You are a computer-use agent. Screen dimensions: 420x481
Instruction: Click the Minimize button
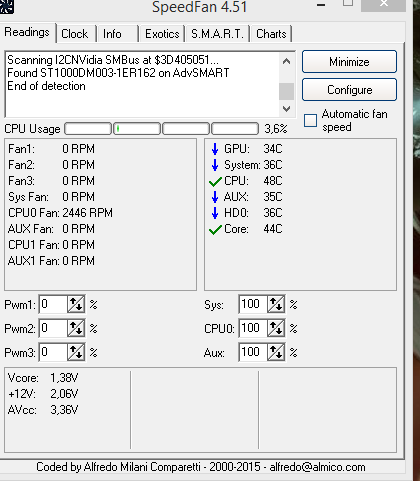coord(349,62)
